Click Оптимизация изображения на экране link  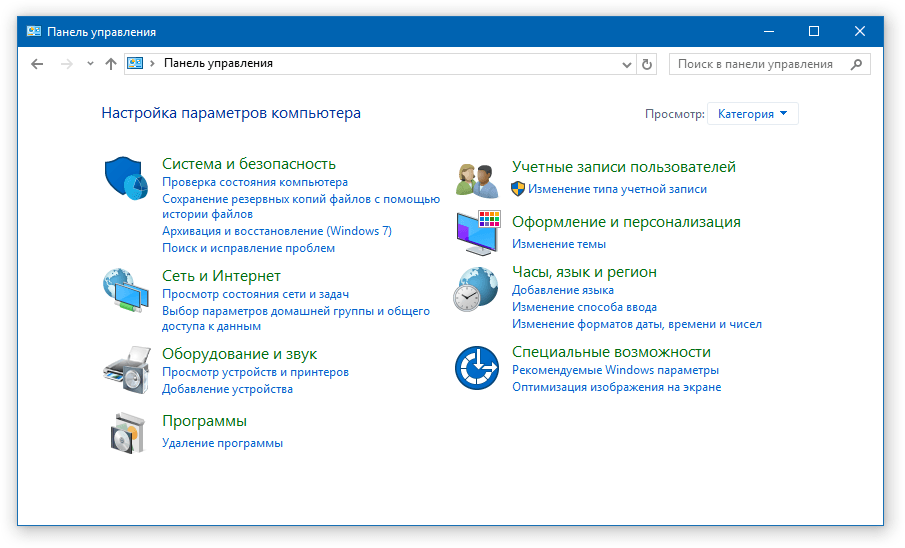click(617, 387)
